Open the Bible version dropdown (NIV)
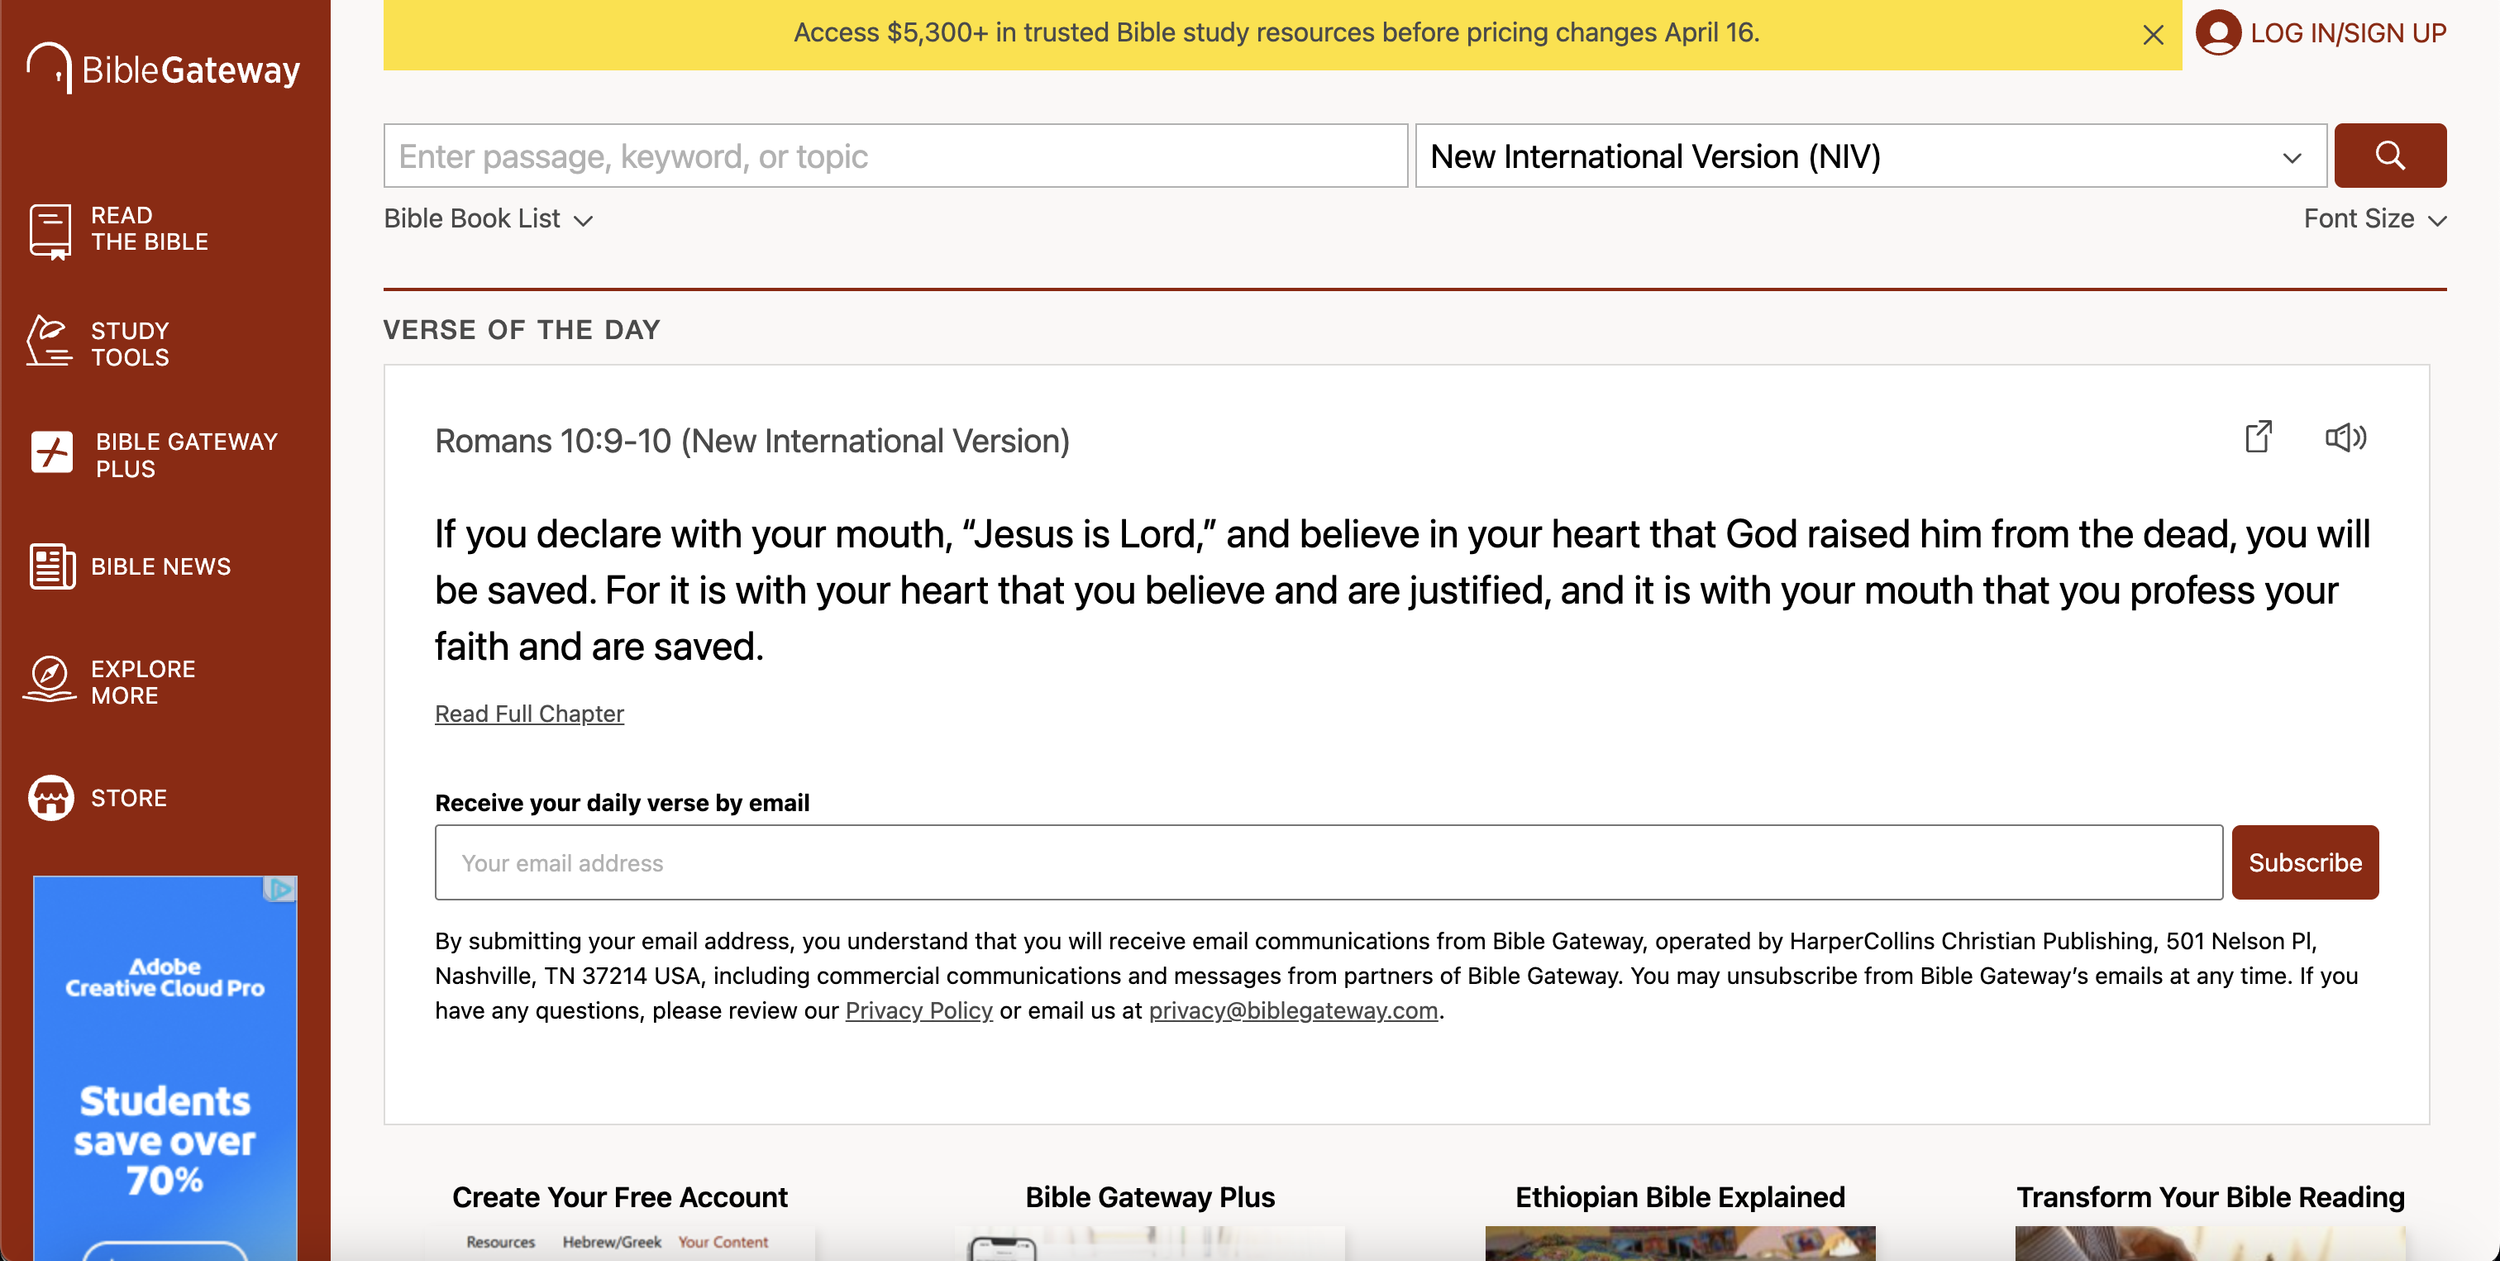The width and height of the screenshot is (2500, 1261). coord(1869,156)
